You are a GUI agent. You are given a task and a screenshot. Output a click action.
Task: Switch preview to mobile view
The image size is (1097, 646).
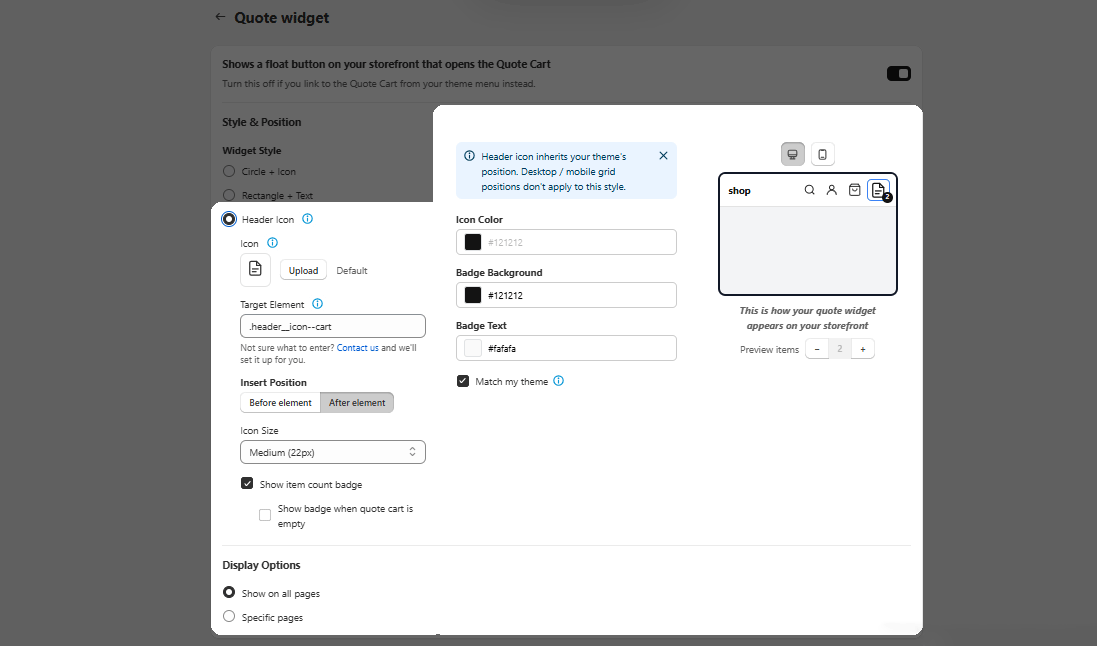tap(823, 154)
